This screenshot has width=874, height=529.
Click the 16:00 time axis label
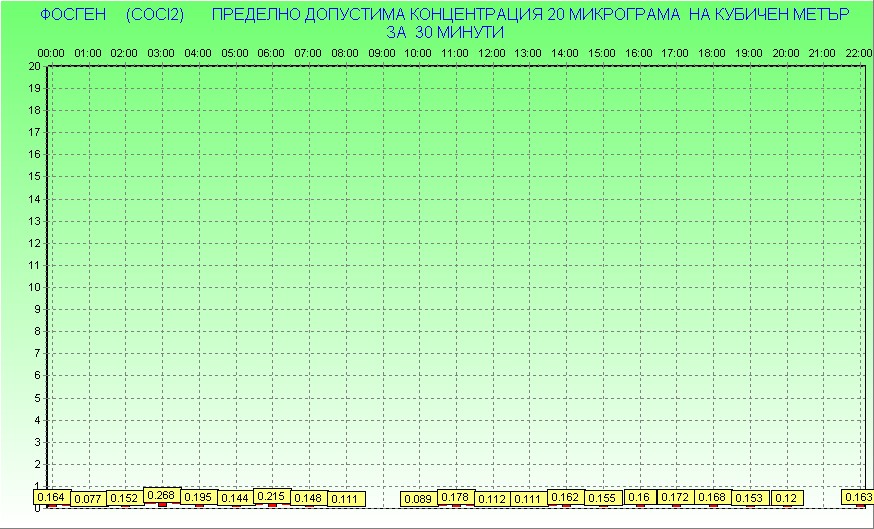638,54
